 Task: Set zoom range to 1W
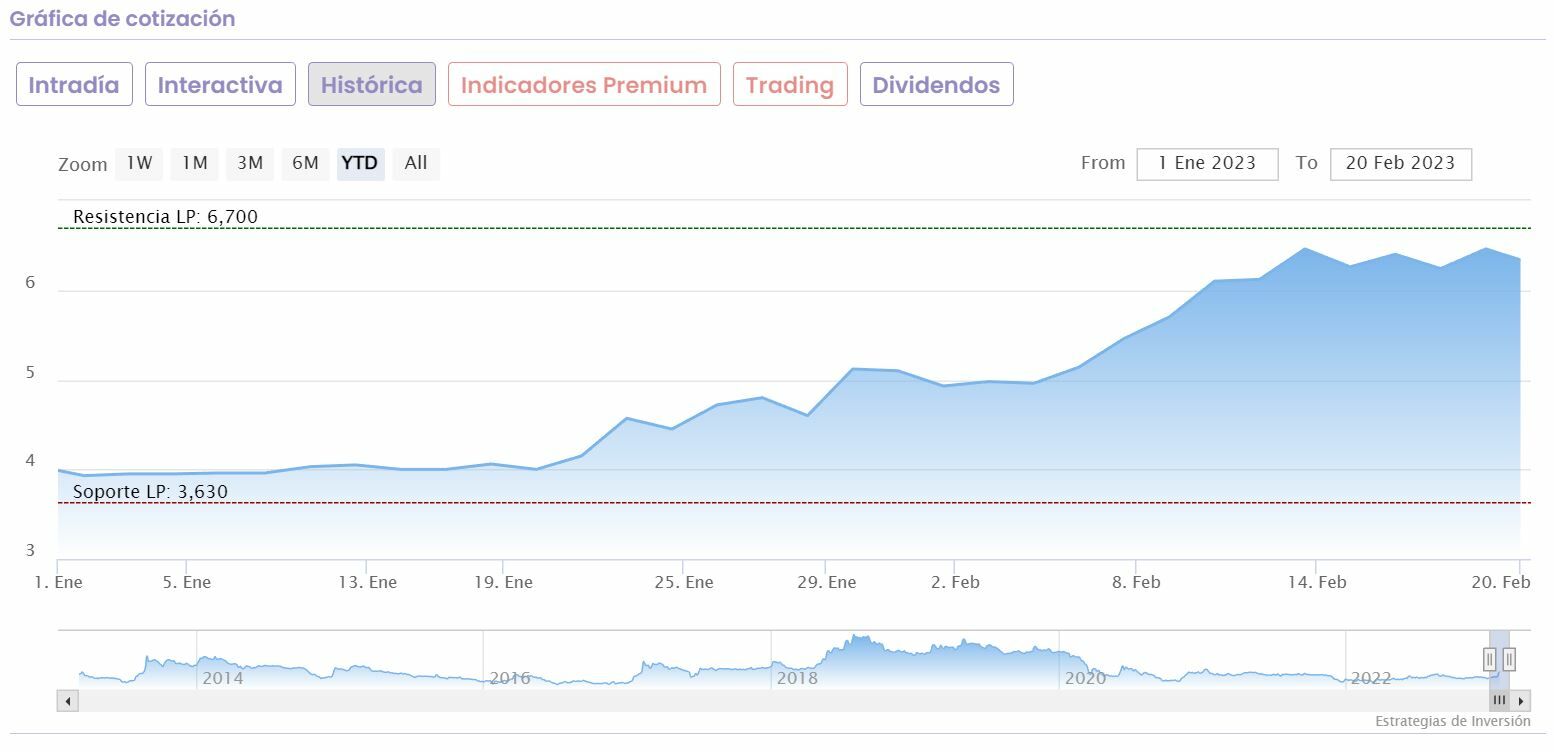(139, 163)
